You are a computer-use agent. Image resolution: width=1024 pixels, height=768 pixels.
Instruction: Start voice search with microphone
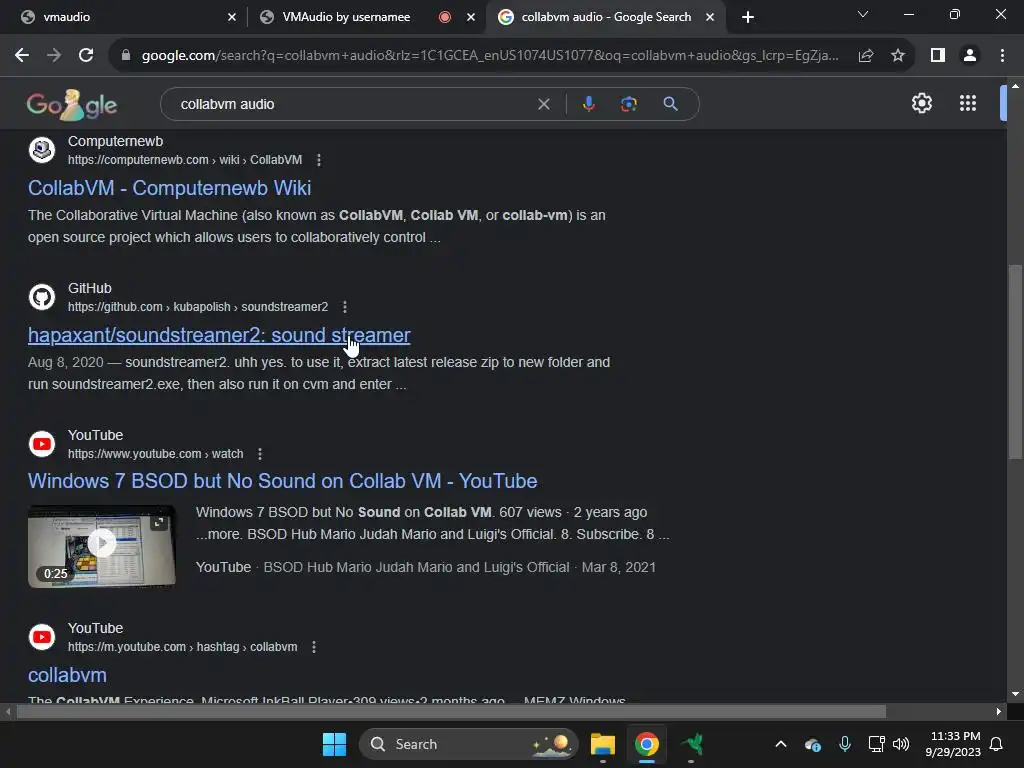click(588, 104)
